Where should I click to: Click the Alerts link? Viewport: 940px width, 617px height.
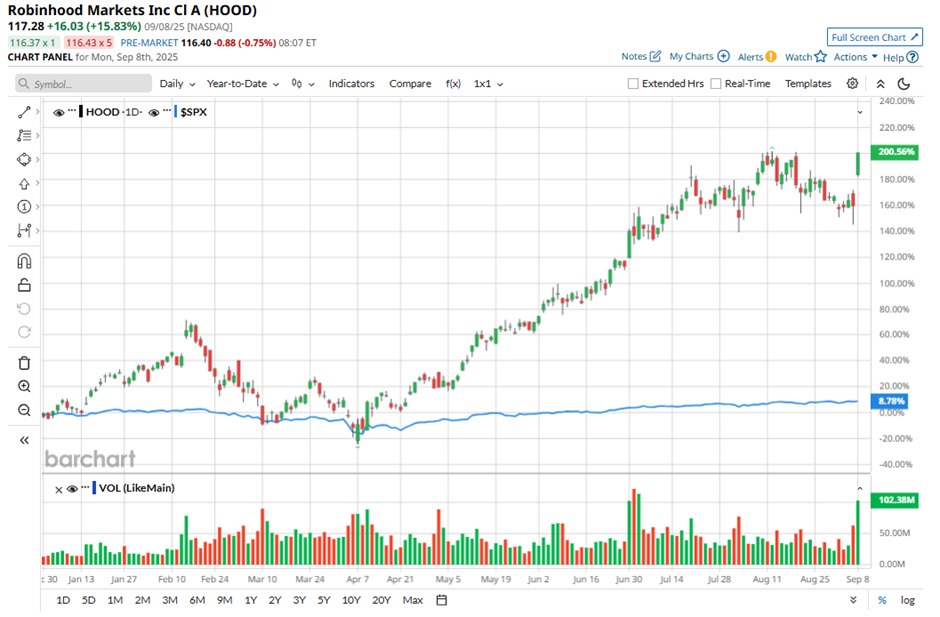point(750,57)
